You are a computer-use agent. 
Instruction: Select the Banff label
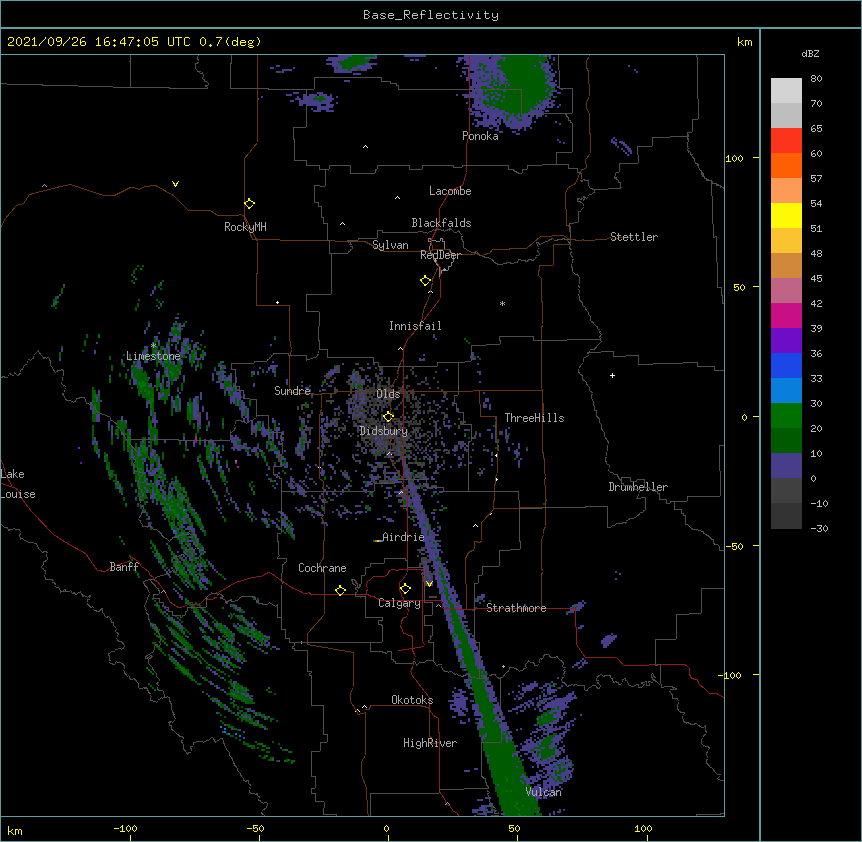(124, 567)
